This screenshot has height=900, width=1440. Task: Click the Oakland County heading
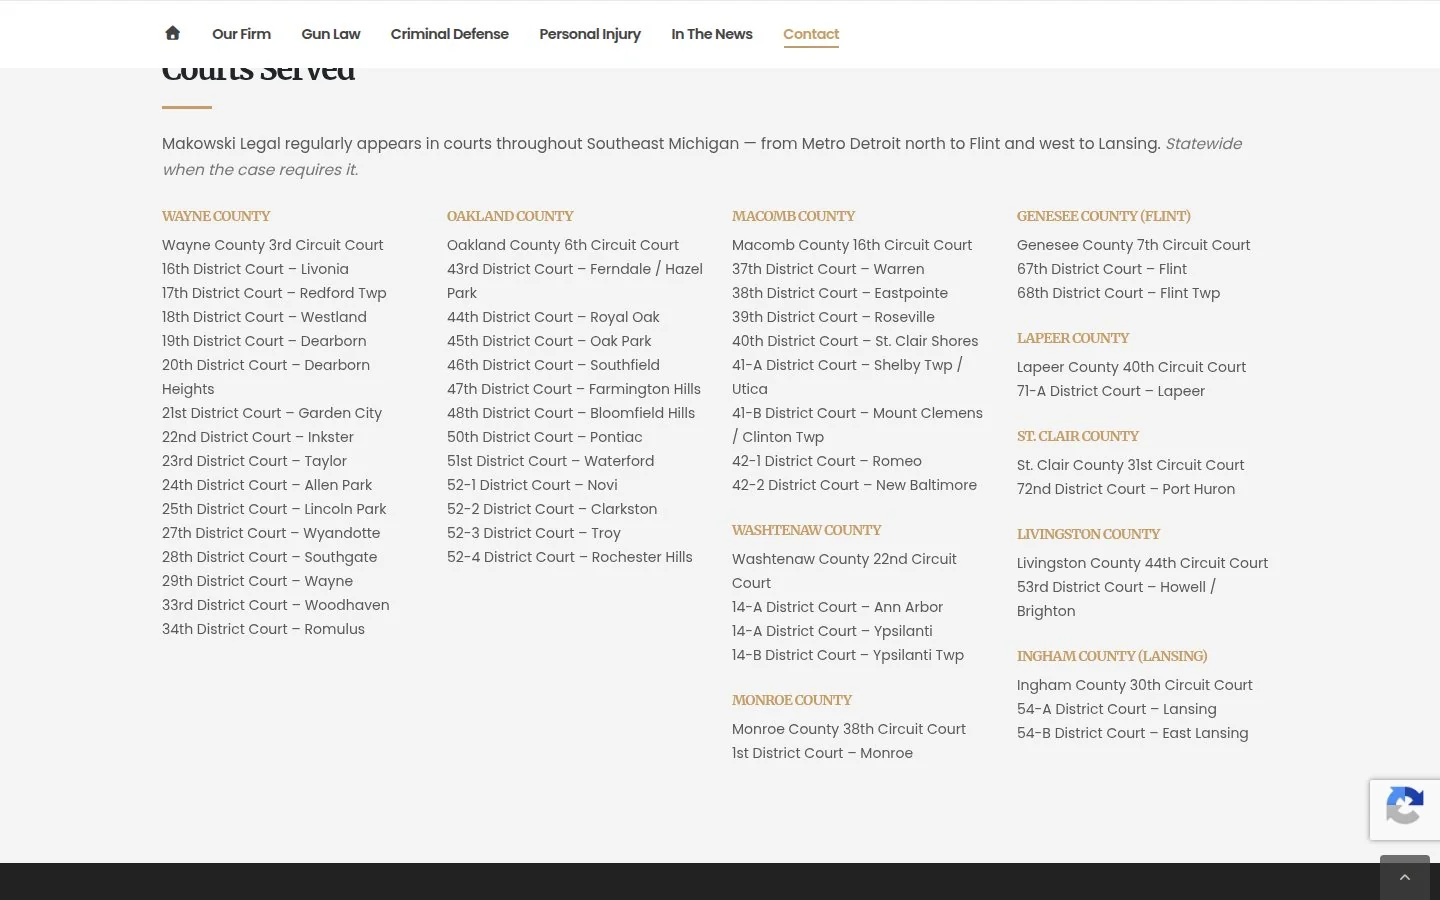coord(510,216)
